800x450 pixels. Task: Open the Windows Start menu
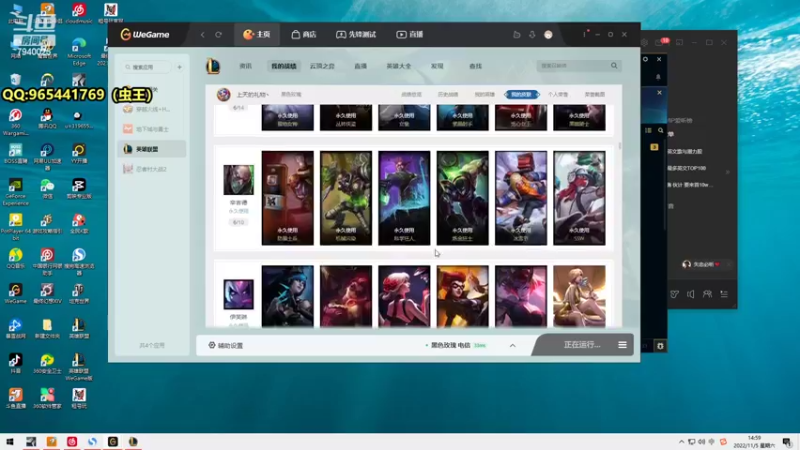[x=10, y=441]
